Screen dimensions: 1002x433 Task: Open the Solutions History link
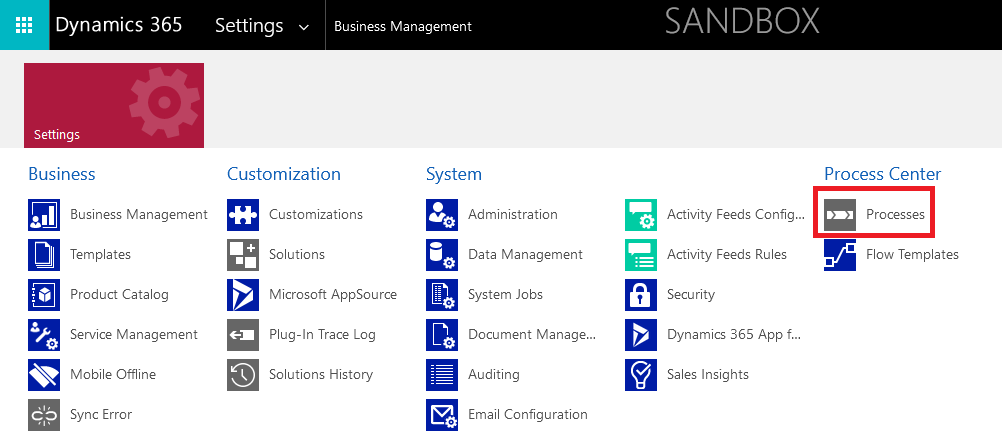321,375
